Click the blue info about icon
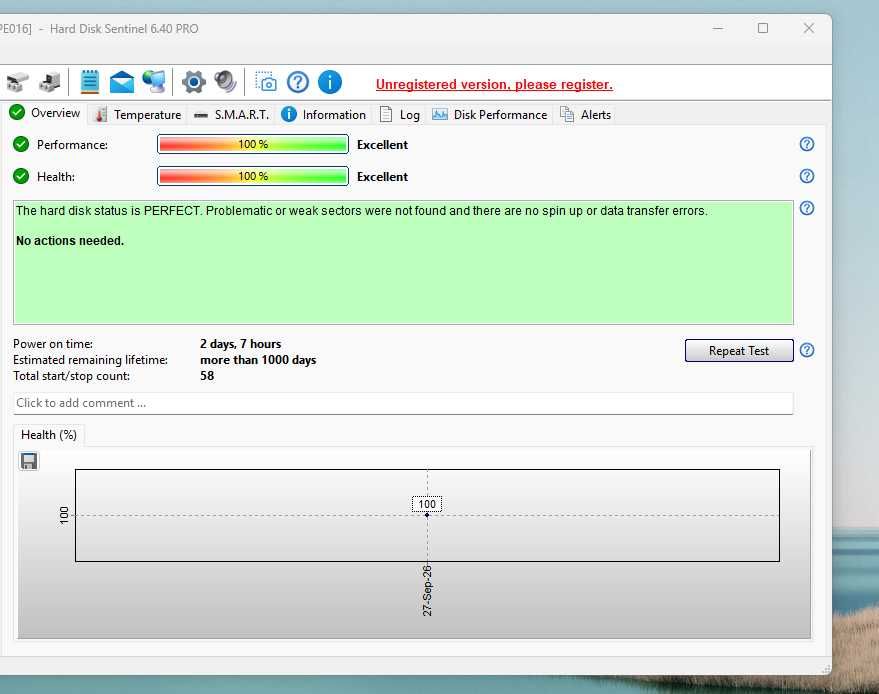The image size is (879, 694). [330, 82]
